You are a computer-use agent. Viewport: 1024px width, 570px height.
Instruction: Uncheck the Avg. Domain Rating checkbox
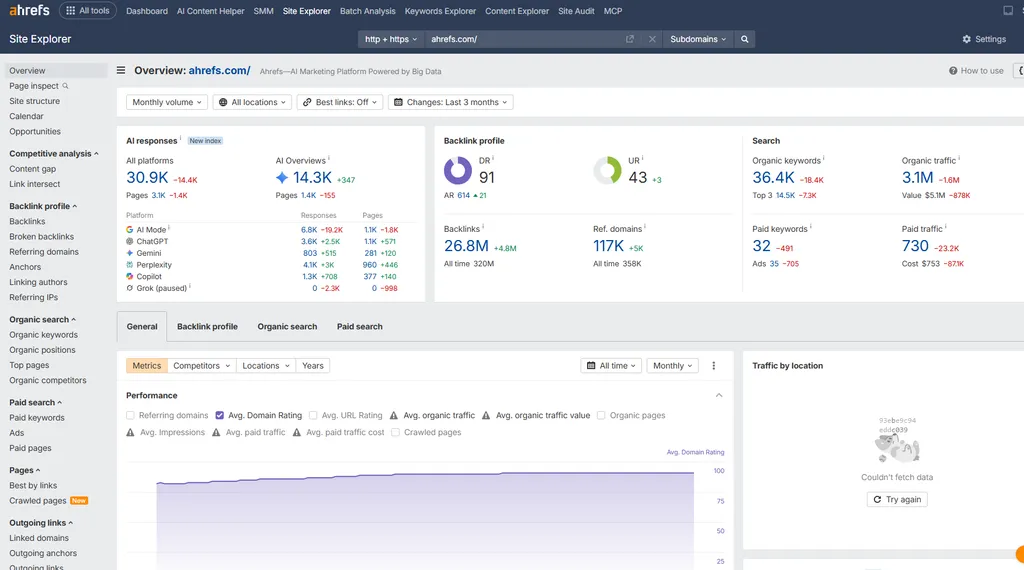[x=219, y=415]
